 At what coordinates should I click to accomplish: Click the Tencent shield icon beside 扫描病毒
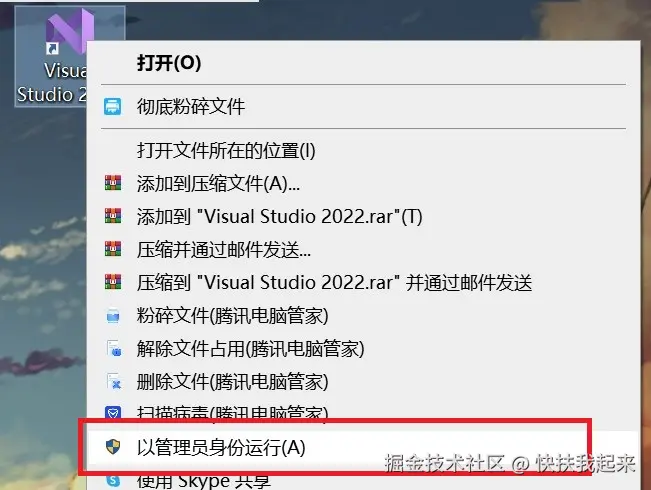coord(113,412)
